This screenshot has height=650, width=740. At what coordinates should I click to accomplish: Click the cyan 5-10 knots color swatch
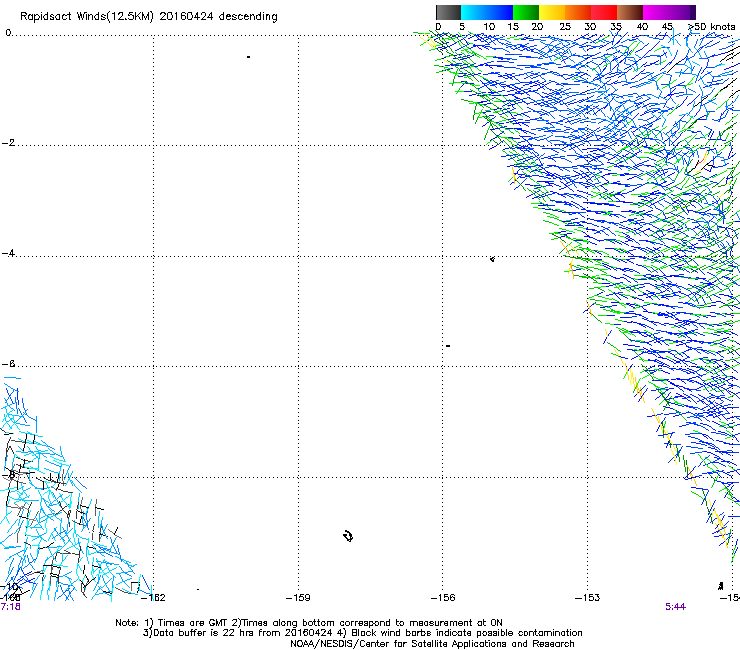(x=474, y=12)
